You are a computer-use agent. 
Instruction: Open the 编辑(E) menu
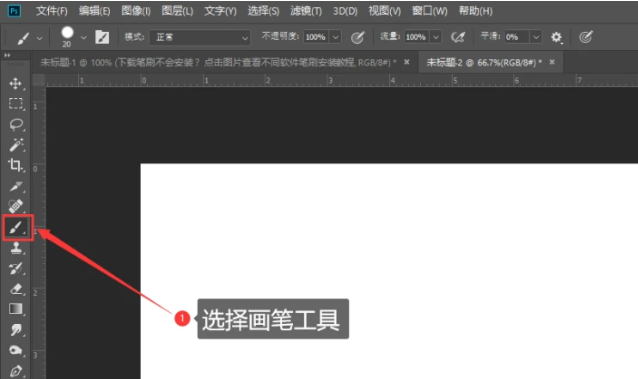(x=94, y=11)
